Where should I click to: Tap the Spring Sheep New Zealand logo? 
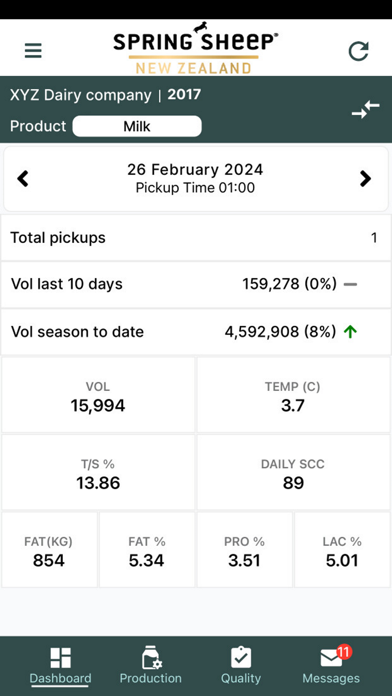tap(194, 48)
